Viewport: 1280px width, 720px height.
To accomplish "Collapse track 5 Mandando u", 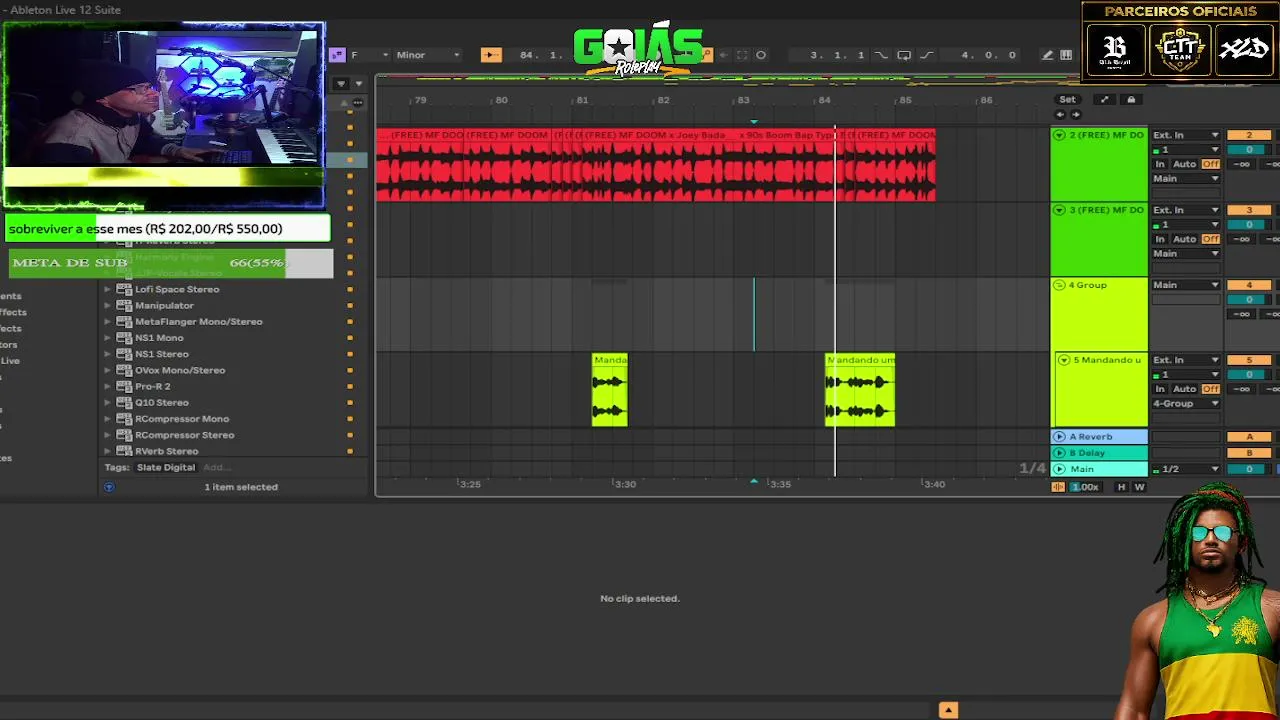I will coord(1063,360).
